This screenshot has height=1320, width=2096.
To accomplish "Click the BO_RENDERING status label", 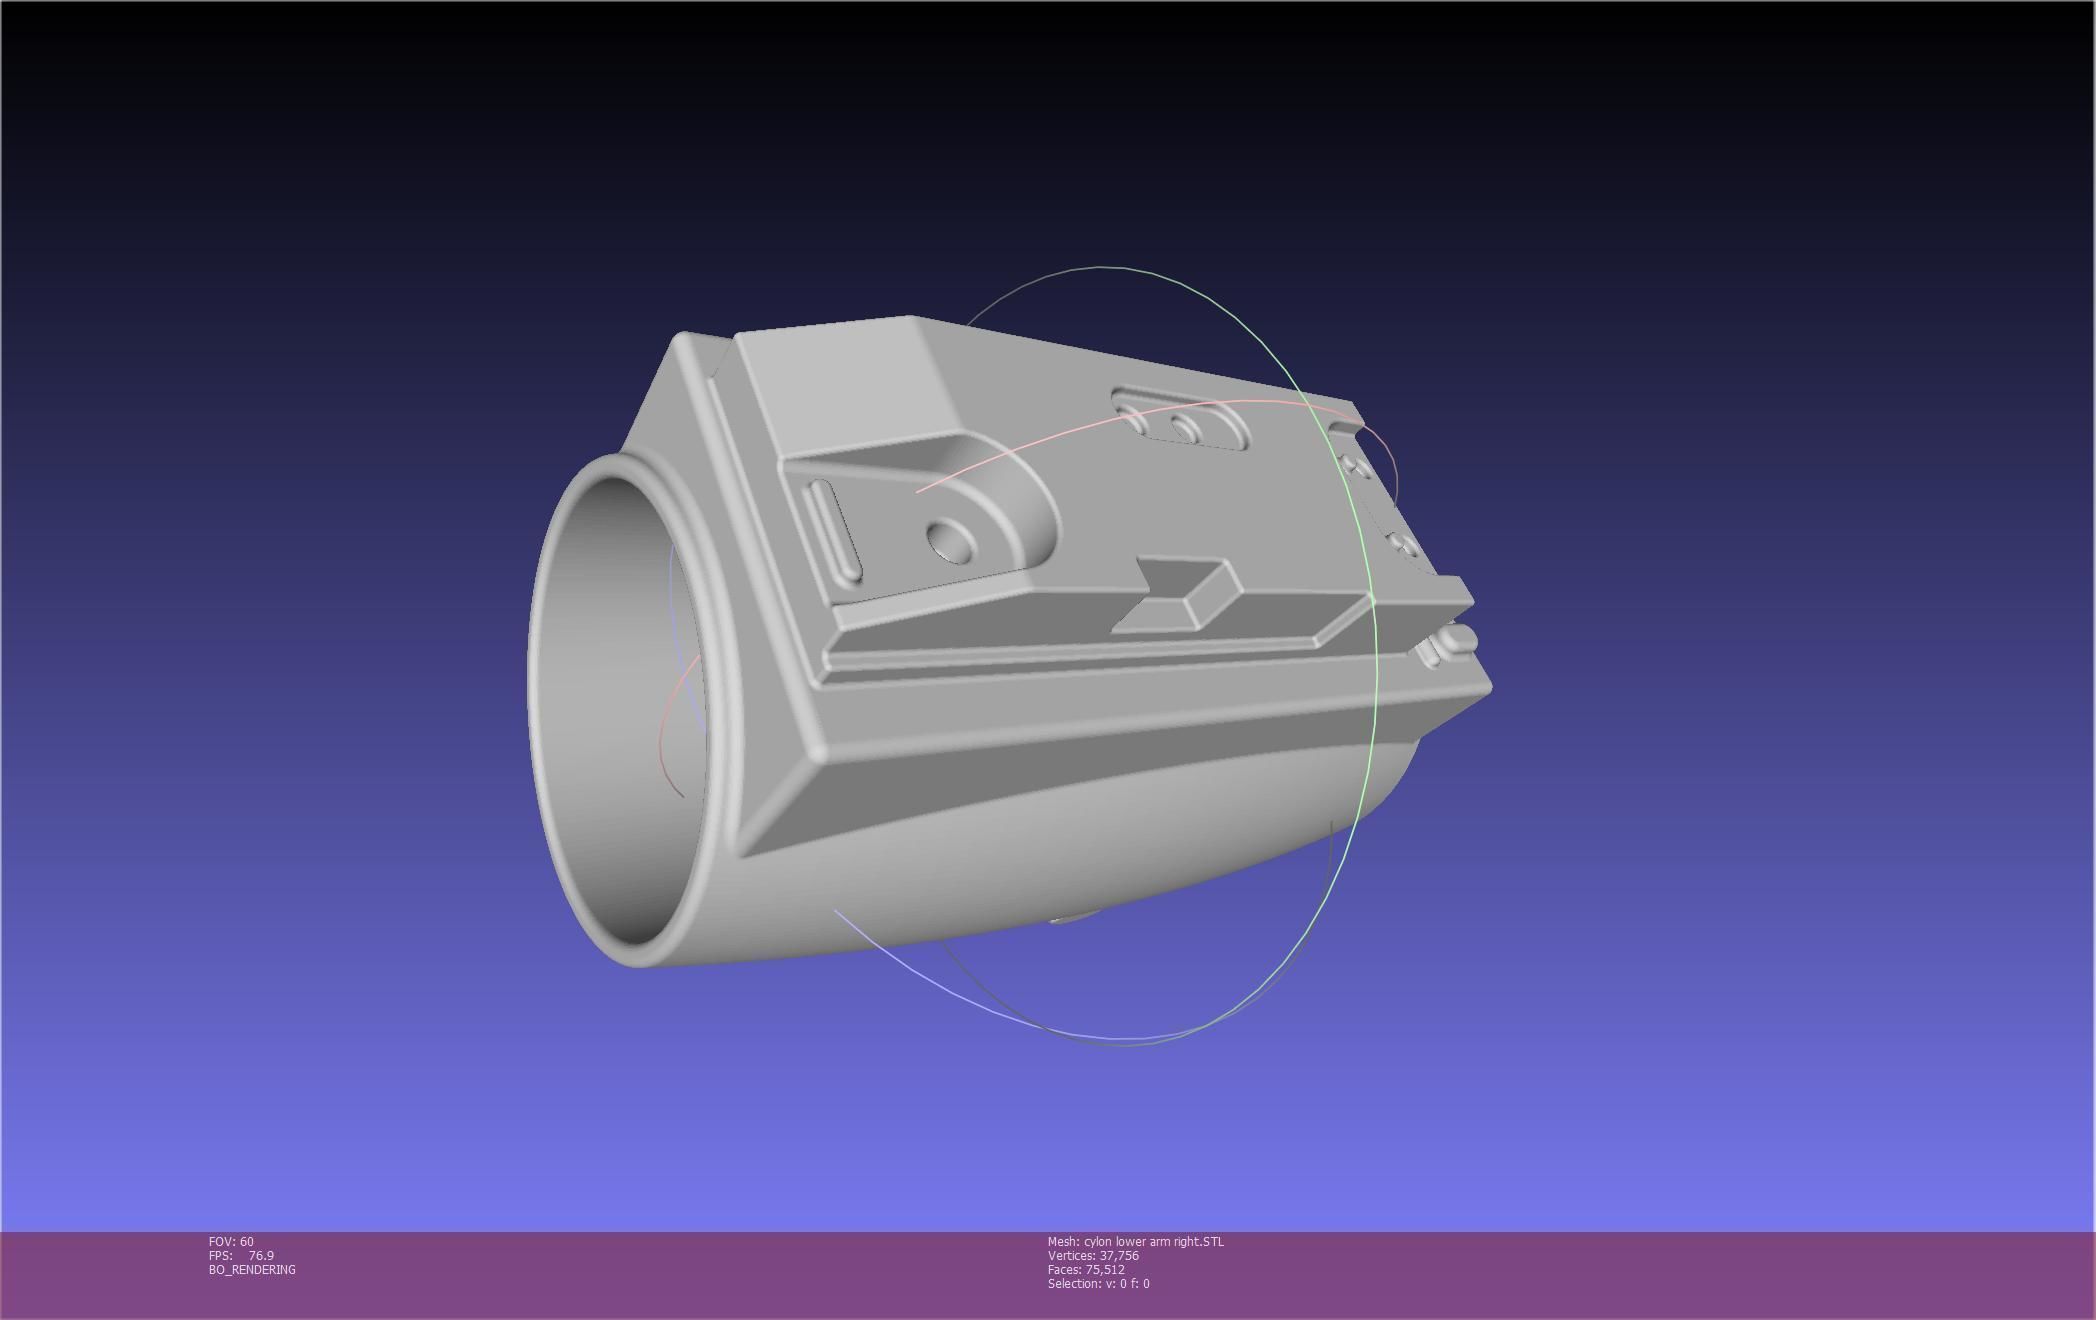I will pos(252,1270).
